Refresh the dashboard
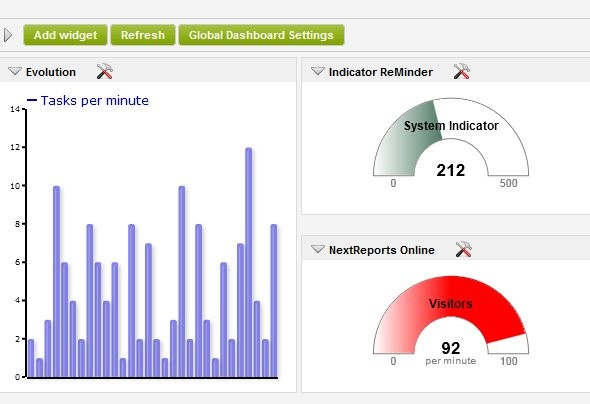 point(143,35)
